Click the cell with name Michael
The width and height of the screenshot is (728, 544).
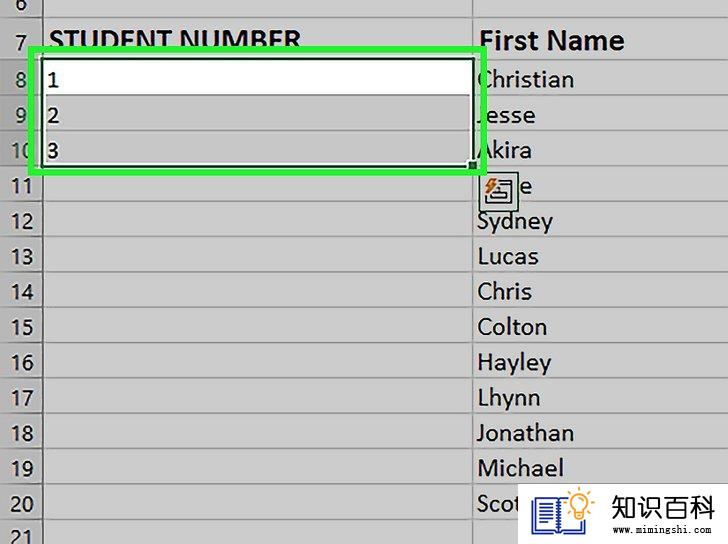pyautogui.click(x=601, y=466)
